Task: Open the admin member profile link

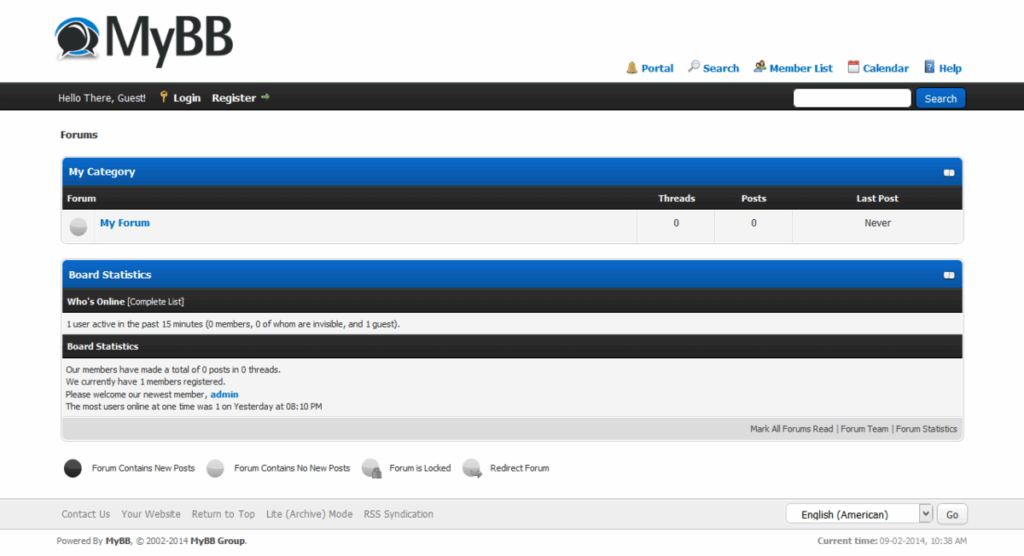Action: click(224, 394)
